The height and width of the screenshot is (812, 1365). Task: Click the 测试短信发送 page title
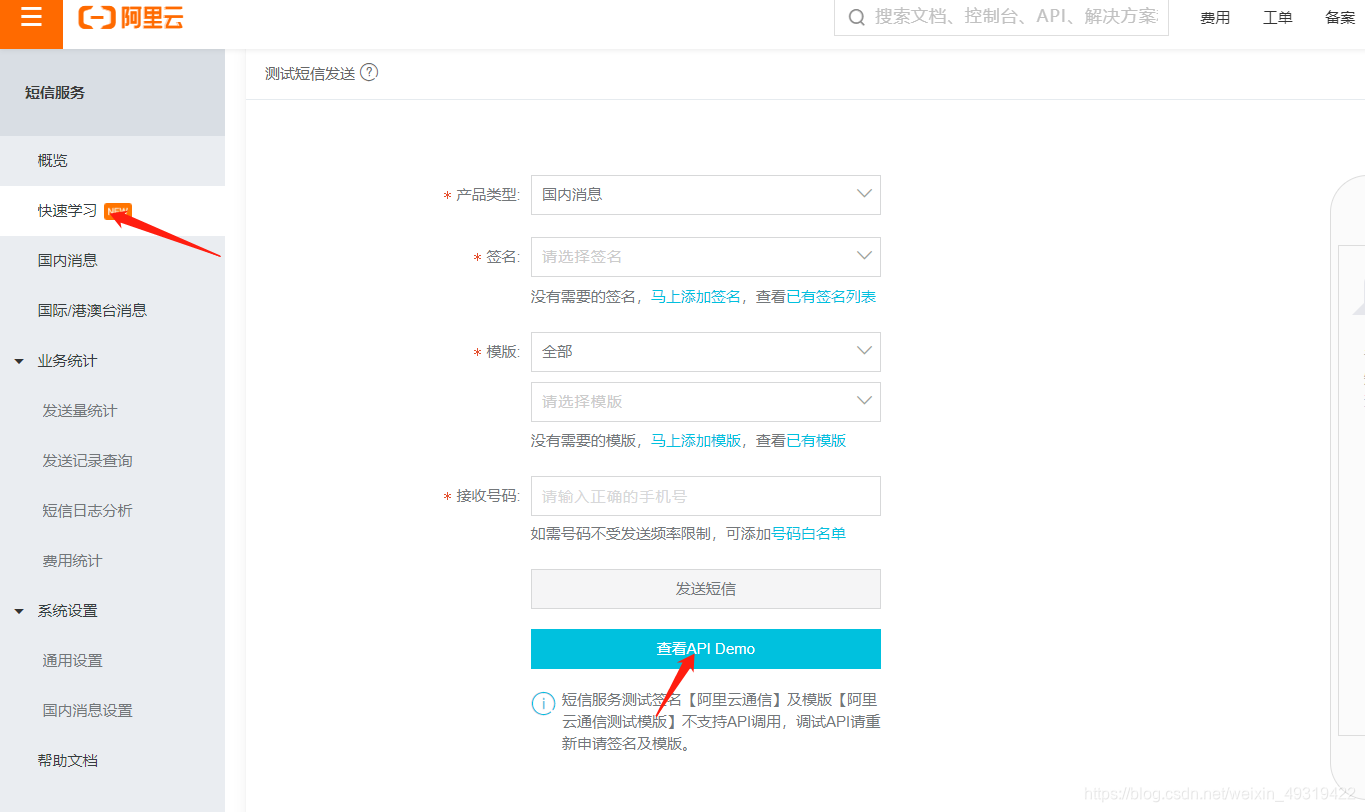click(x=310, y=73)
